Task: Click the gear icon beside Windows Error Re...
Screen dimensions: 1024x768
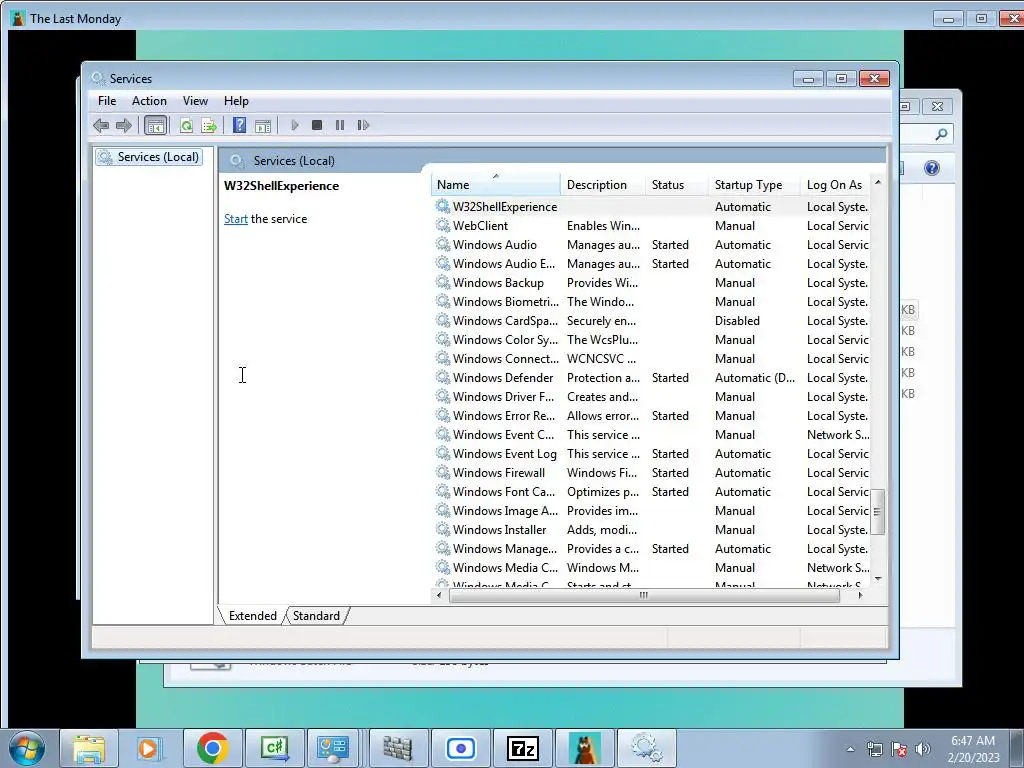Action: [x=443, y=415]
